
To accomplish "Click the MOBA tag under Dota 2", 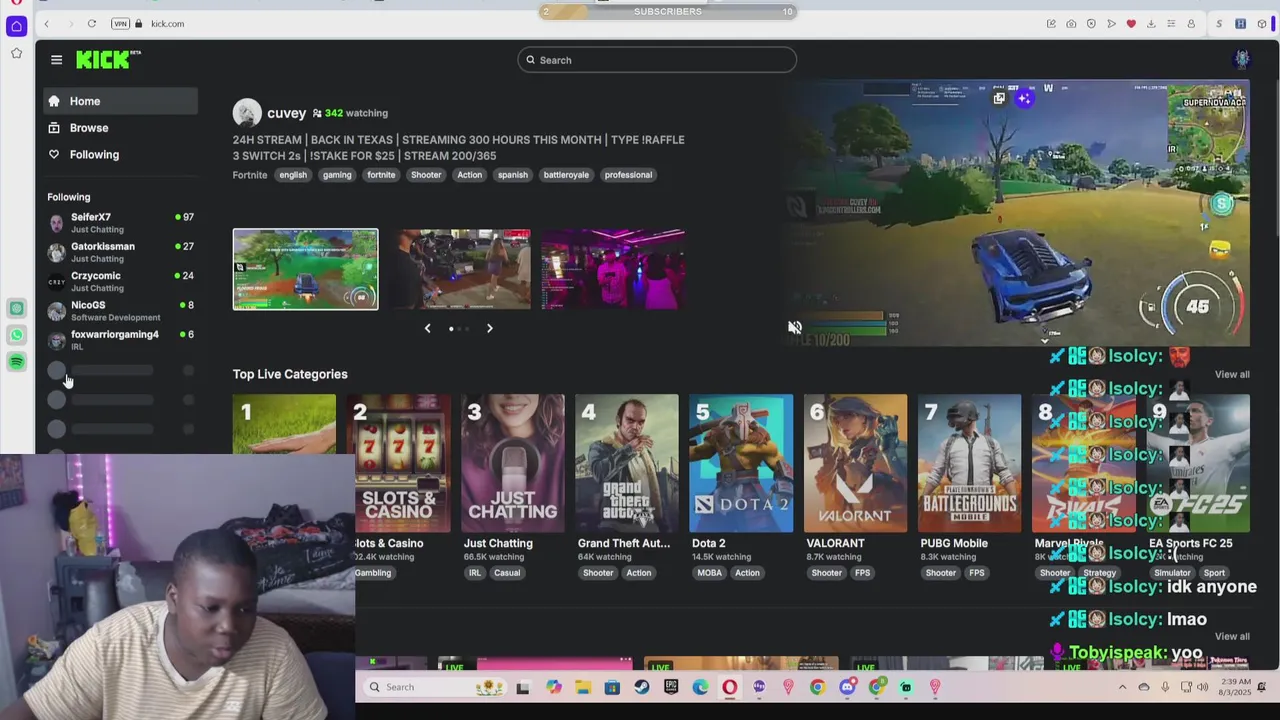I will pyautogui.click(x=709, y=573).
